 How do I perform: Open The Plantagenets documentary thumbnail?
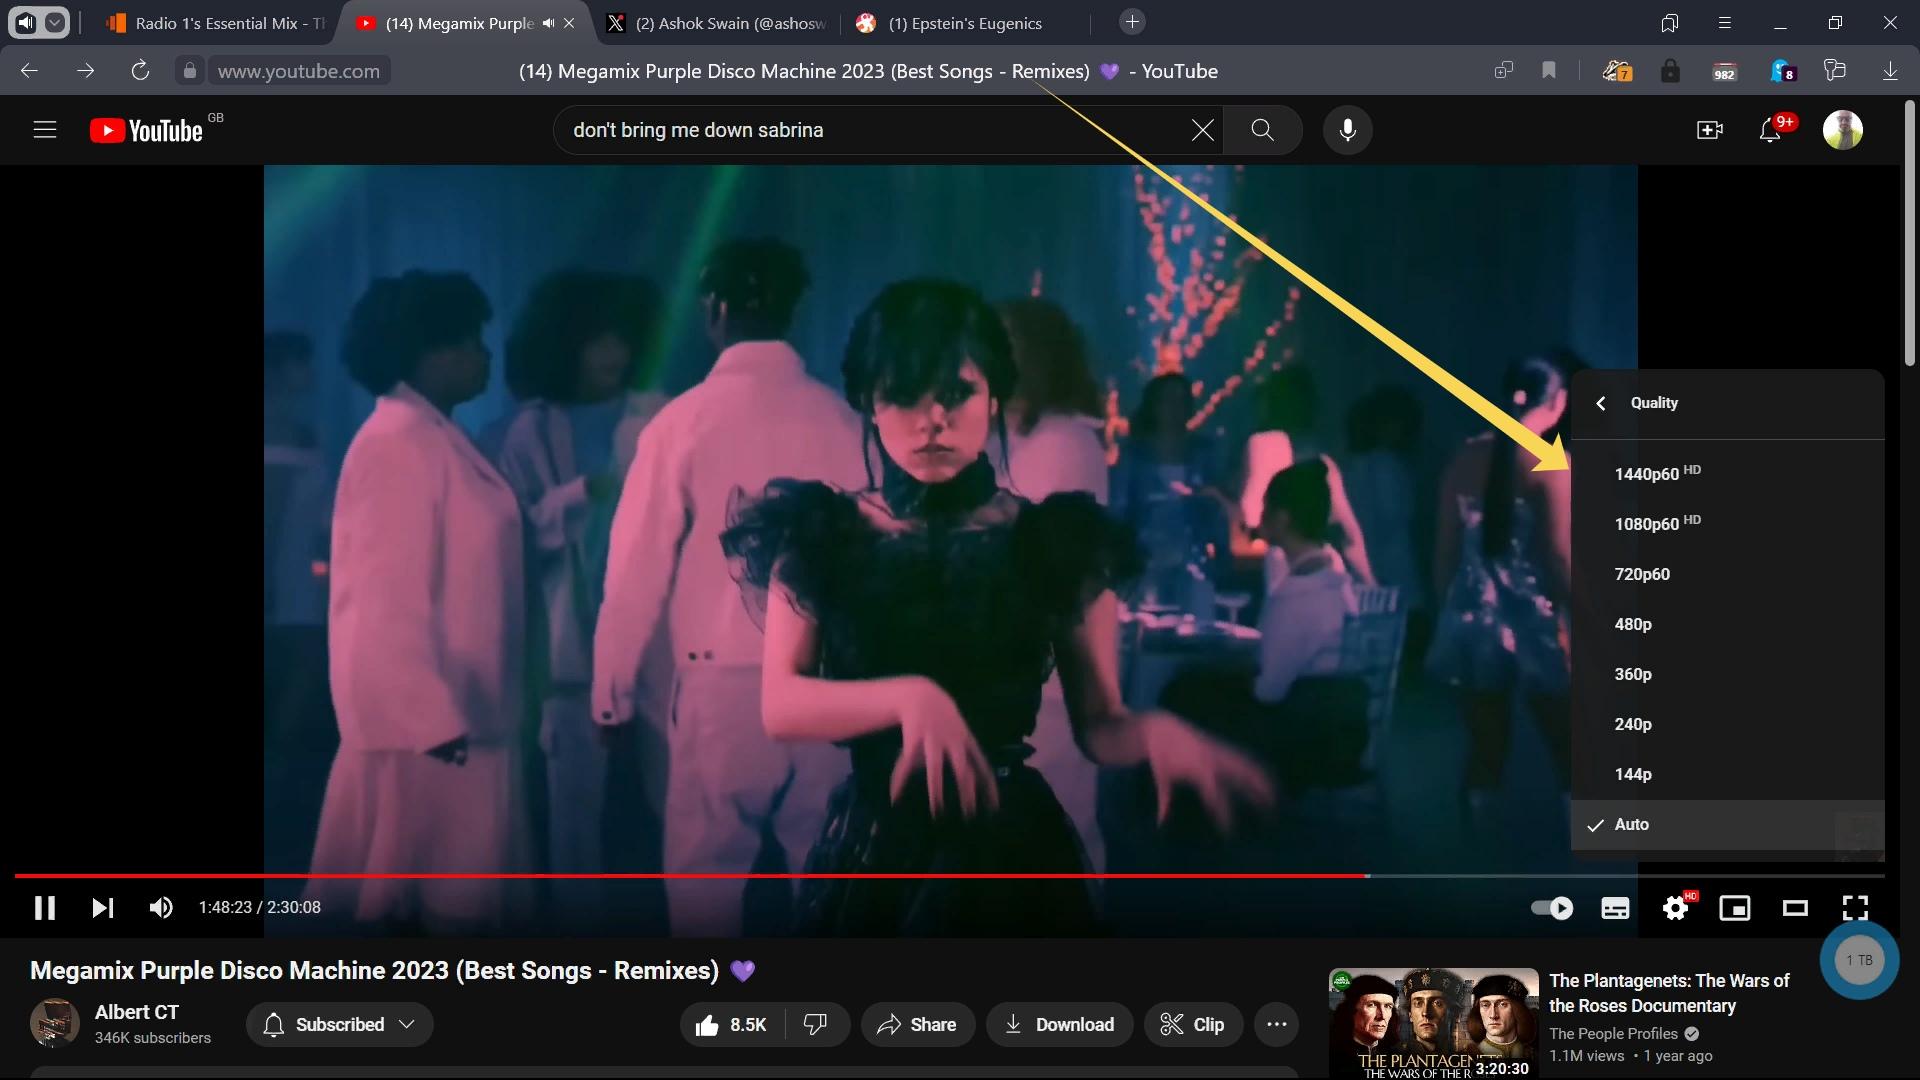point(1433,1024)
